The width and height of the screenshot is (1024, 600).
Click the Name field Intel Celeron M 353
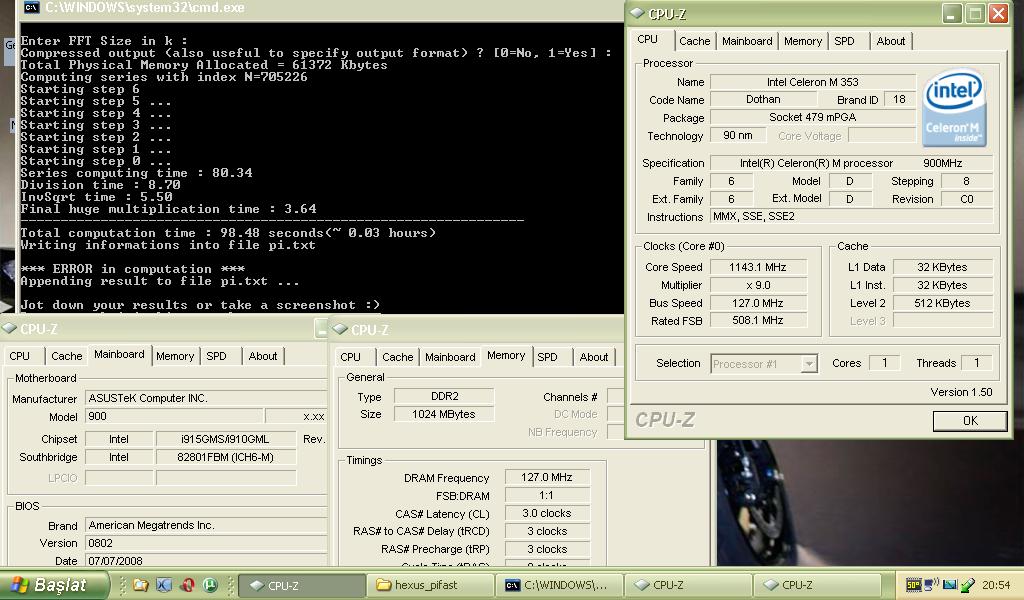click(x=812, y=82)
